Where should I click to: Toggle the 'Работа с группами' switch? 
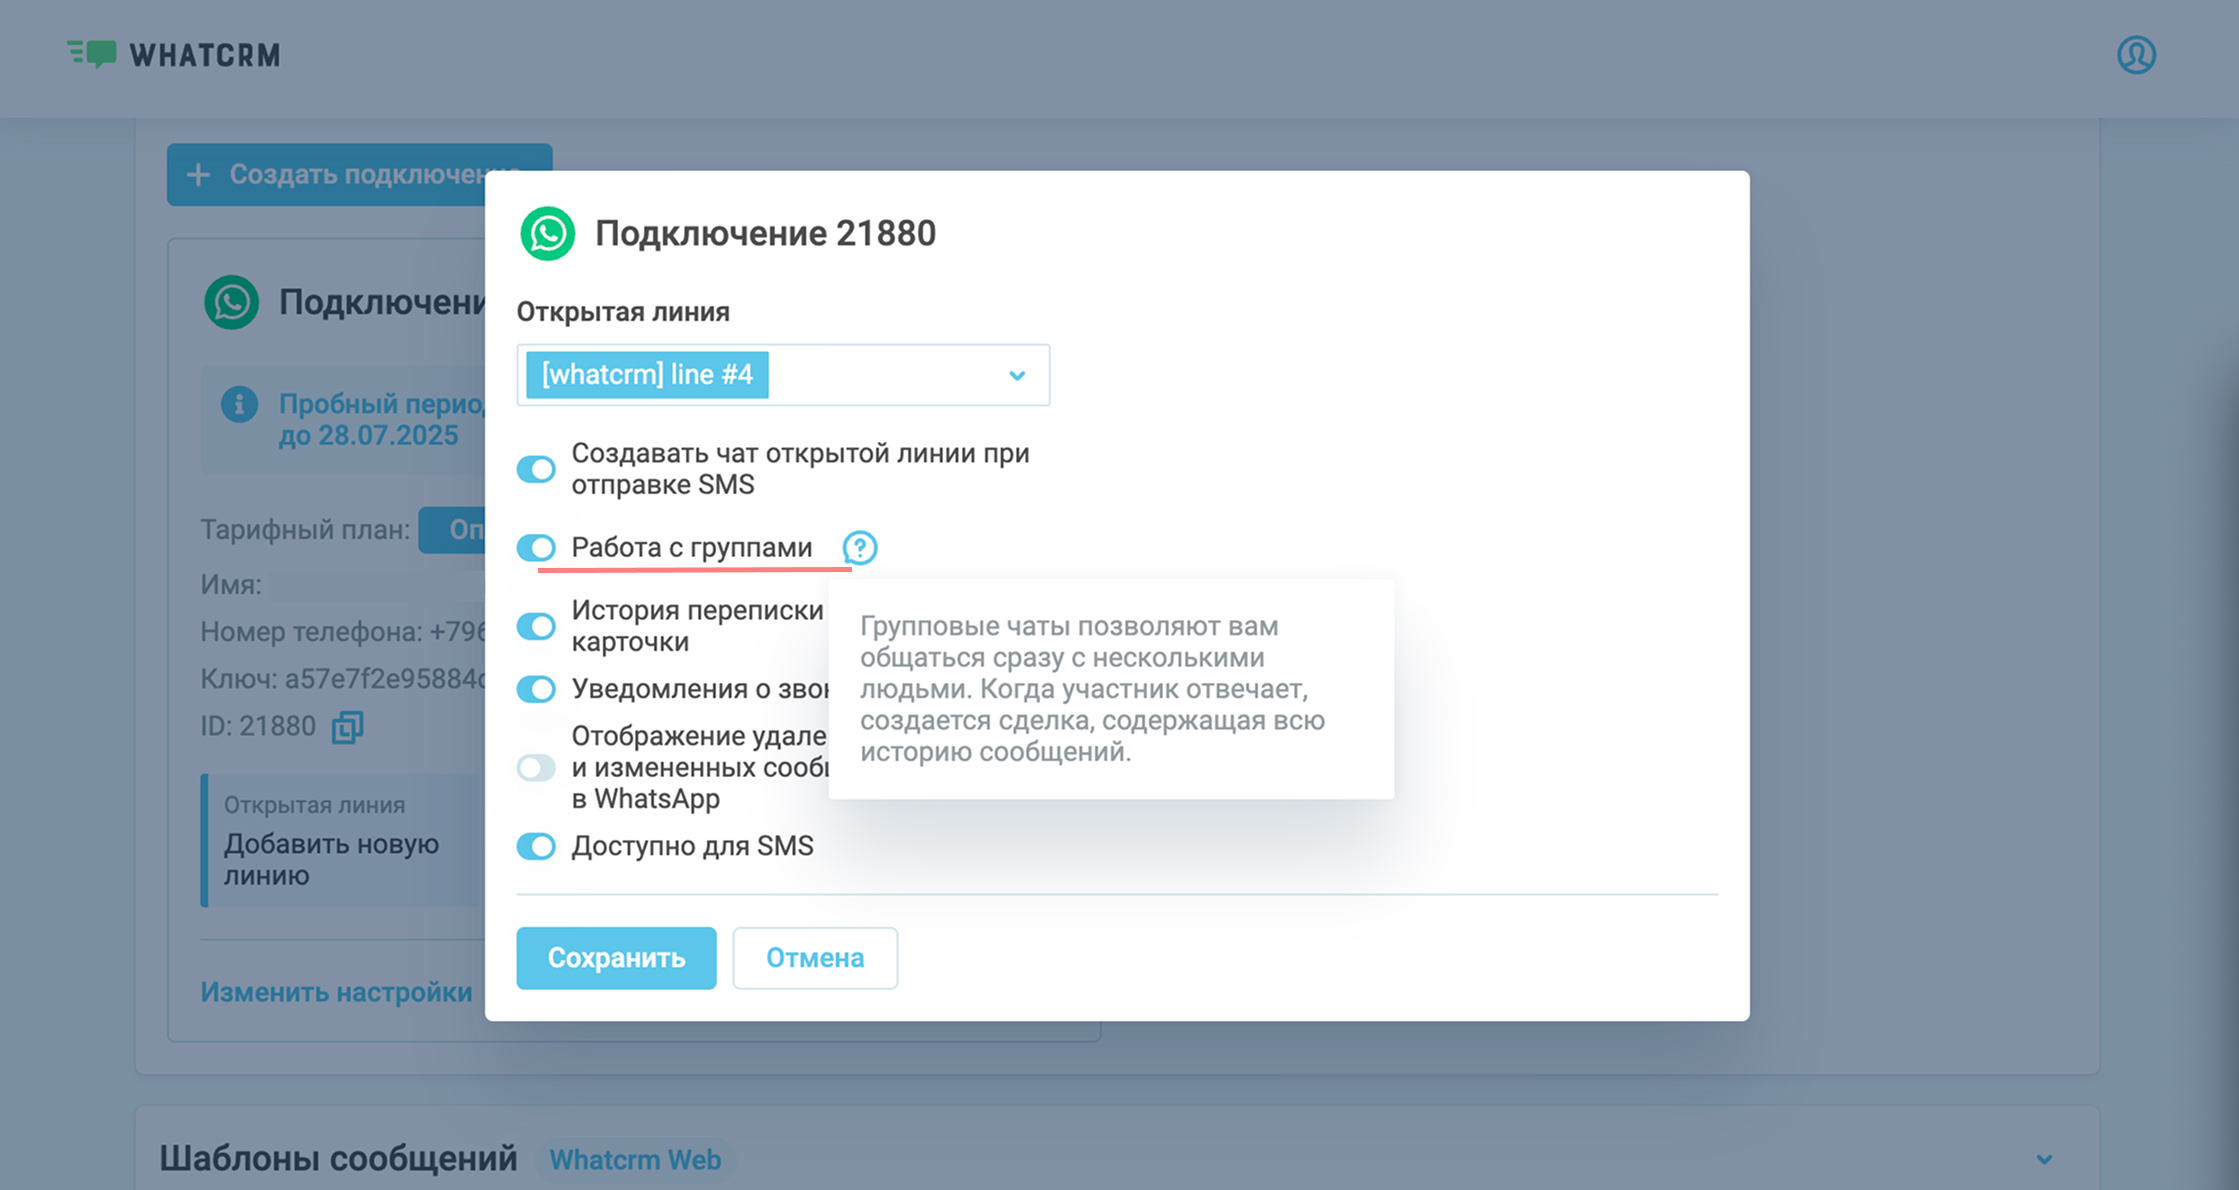coord(536,548)
